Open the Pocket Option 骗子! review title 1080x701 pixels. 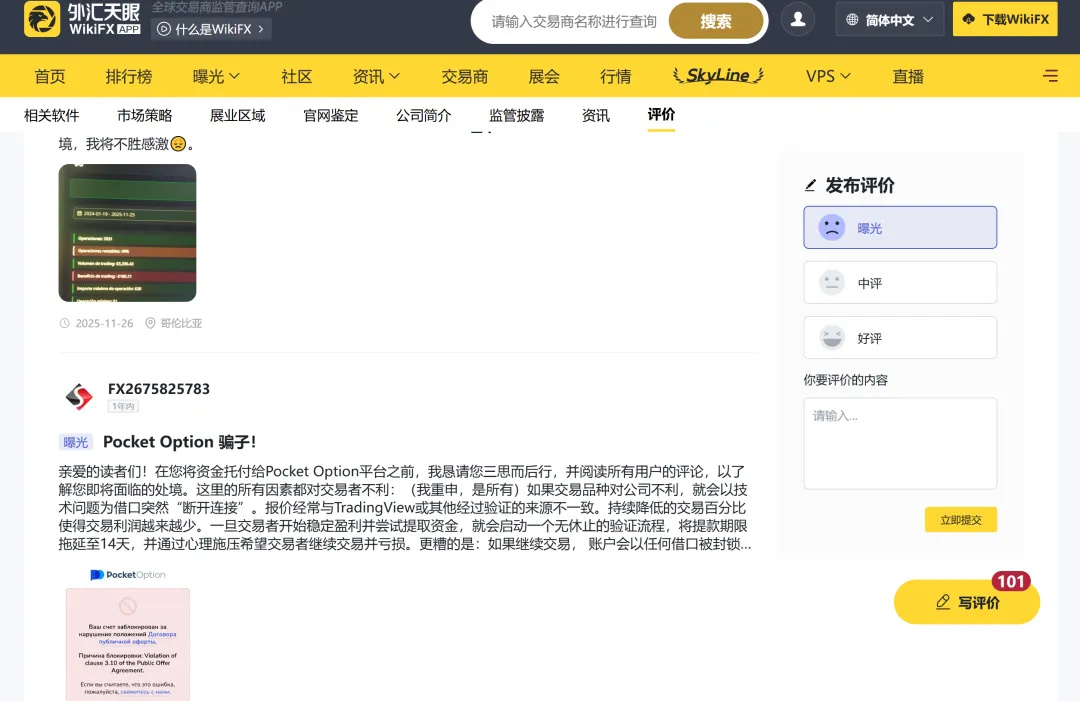(x=180, y=442)
